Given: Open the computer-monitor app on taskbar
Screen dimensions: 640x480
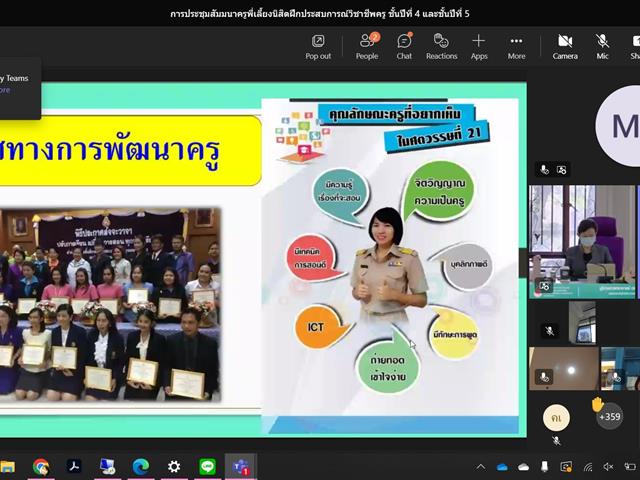Looking at the screenshot, I should pyautogui.click(x=107, y=466).
